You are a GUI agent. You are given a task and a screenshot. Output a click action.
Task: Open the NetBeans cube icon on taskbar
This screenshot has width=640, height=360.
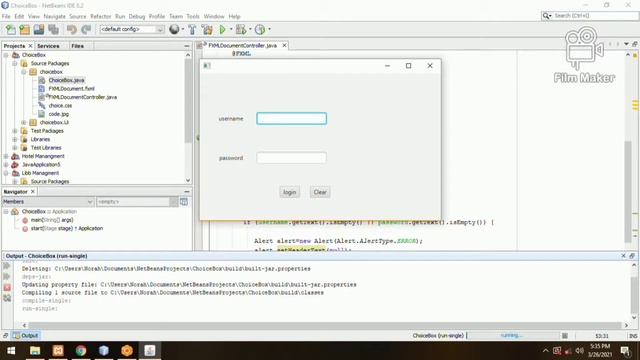click(104, 351)
